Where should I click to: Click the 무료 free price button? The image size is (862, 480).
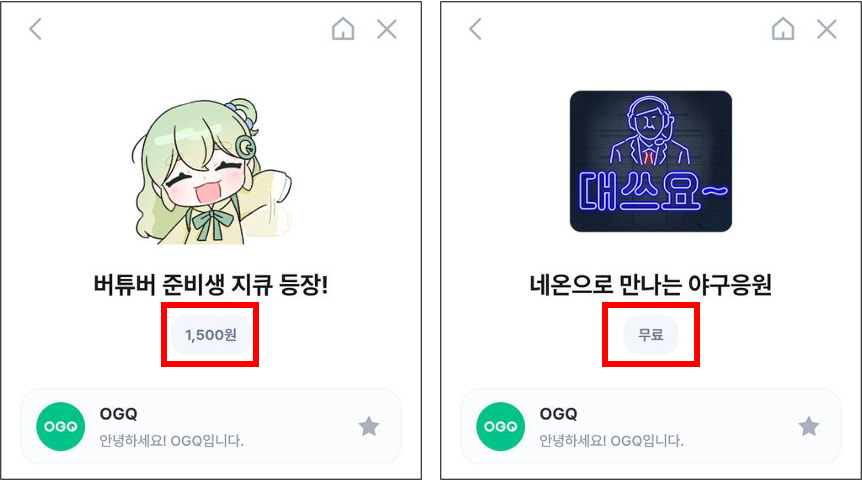tap(651, 335)
